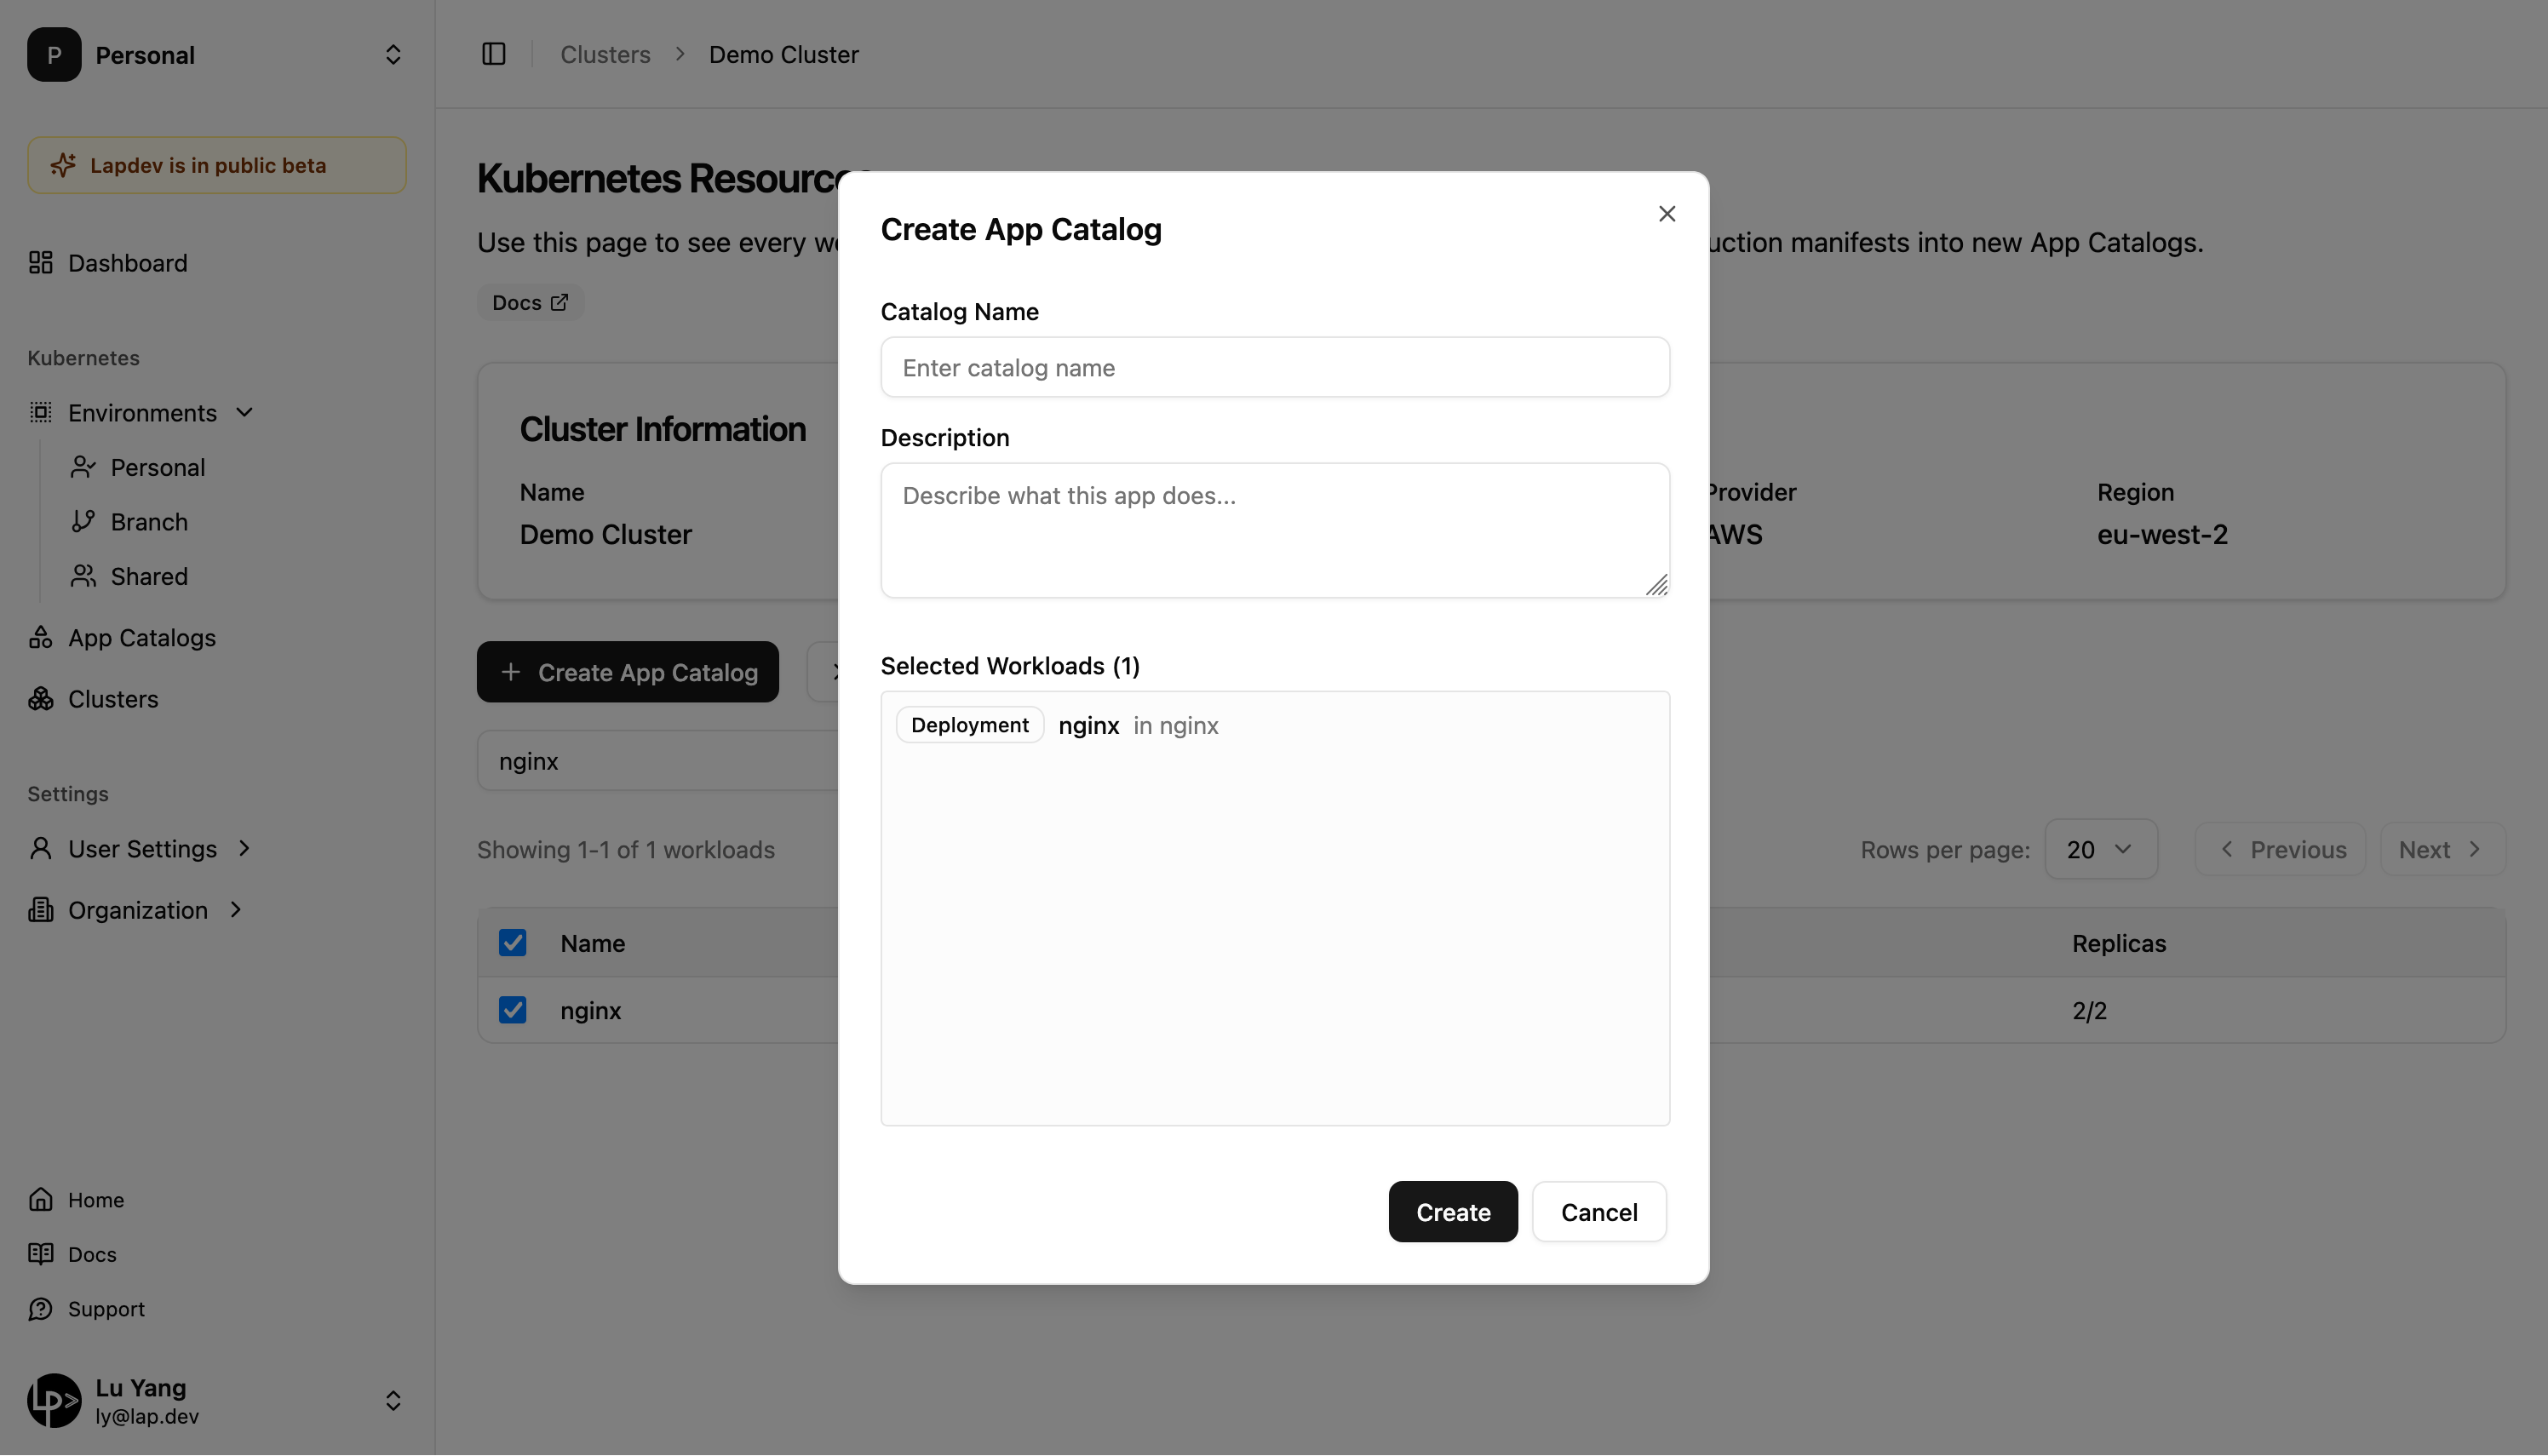Click the Docs book icon in sidebar
Image resolution: width=2548 pixels, height=1456 pixels.
[x=41, y=1254]
